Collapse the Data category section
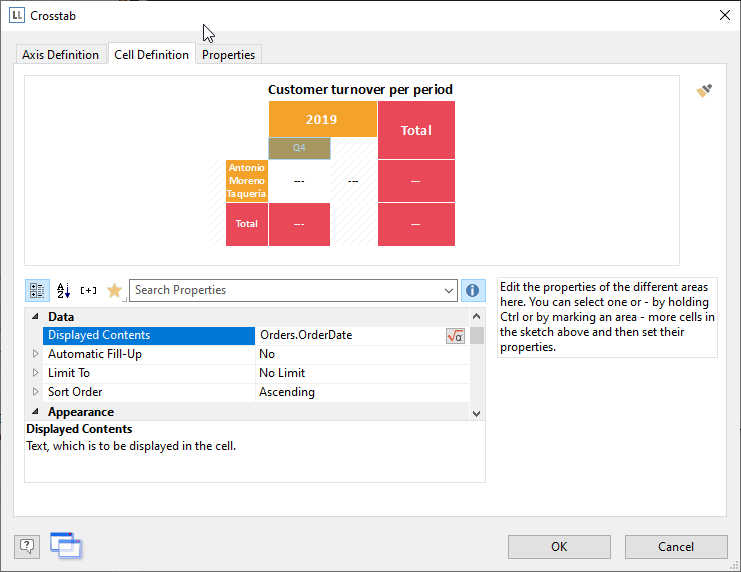This screenshot has width=741, height=572. pos(36,317)
